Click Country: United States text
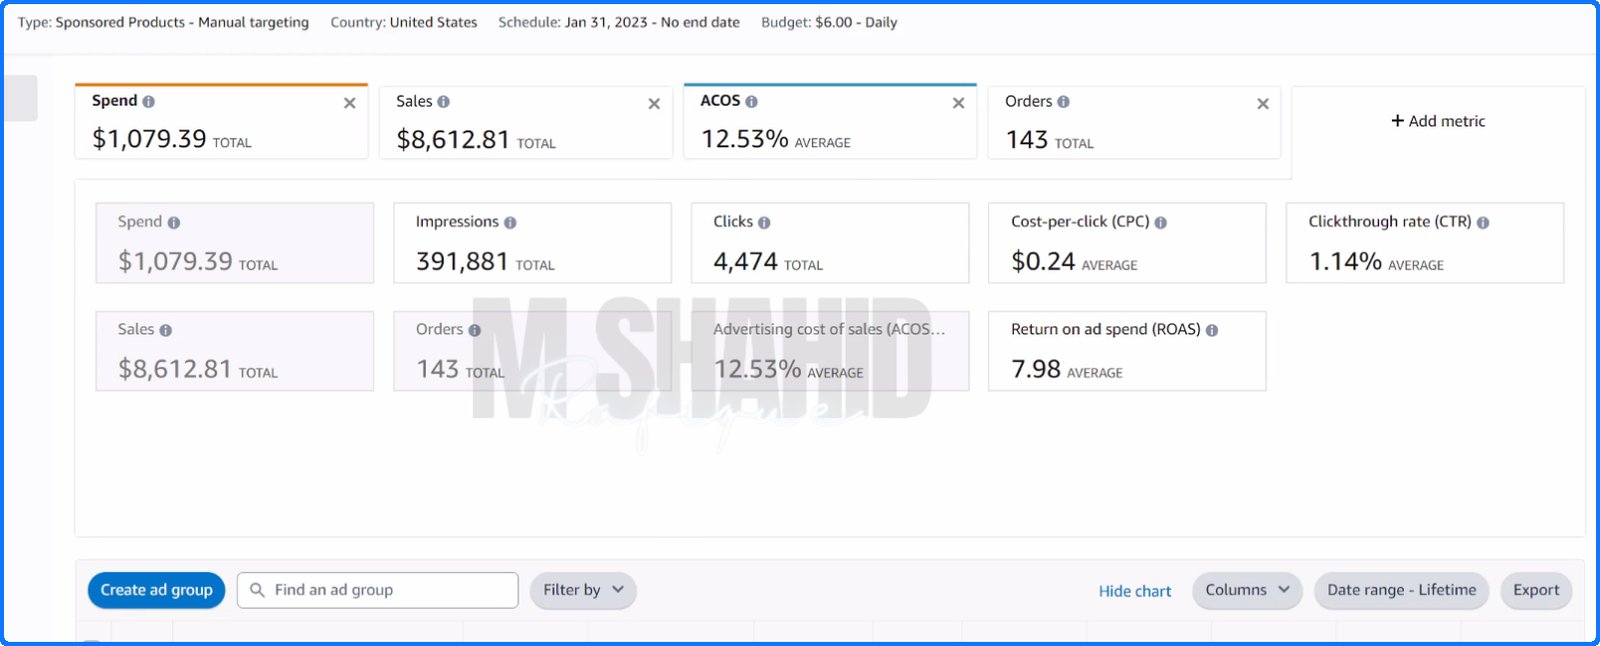The height and width of the screenshot is (646, 1600). (x=404, y=22)
